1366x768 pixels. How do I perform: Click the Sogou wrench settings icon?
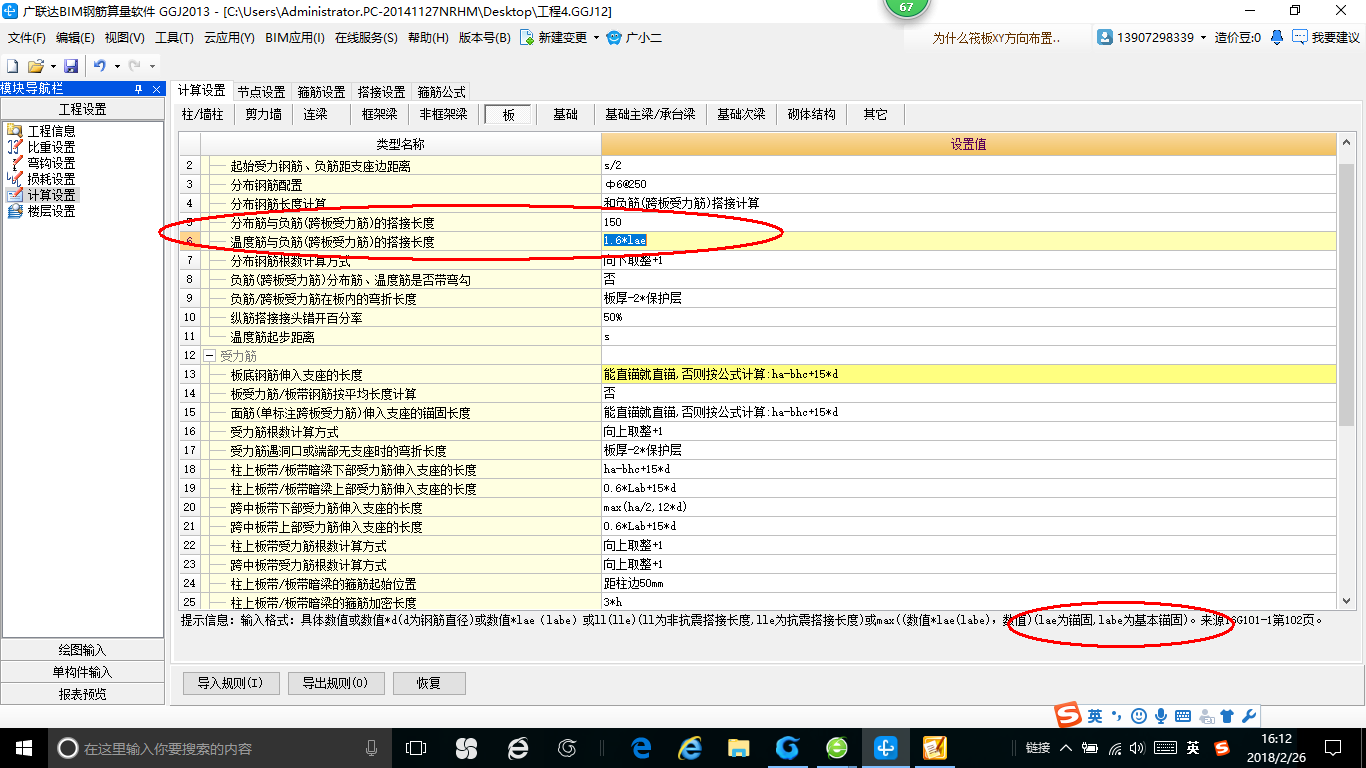tap(1249, 716)
